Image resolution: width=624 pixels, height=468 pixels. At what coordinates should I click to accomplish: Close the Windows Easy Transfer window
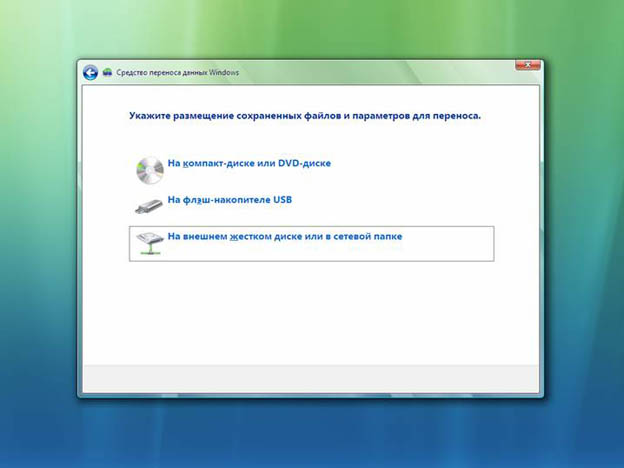tap(528, 65)
